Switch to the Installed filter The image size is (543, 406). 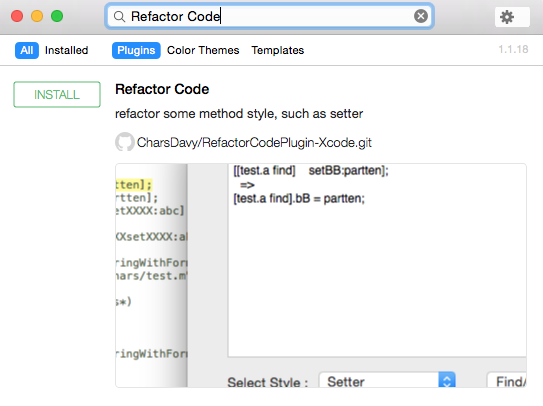pyautogui.click(x=66, y=50)
